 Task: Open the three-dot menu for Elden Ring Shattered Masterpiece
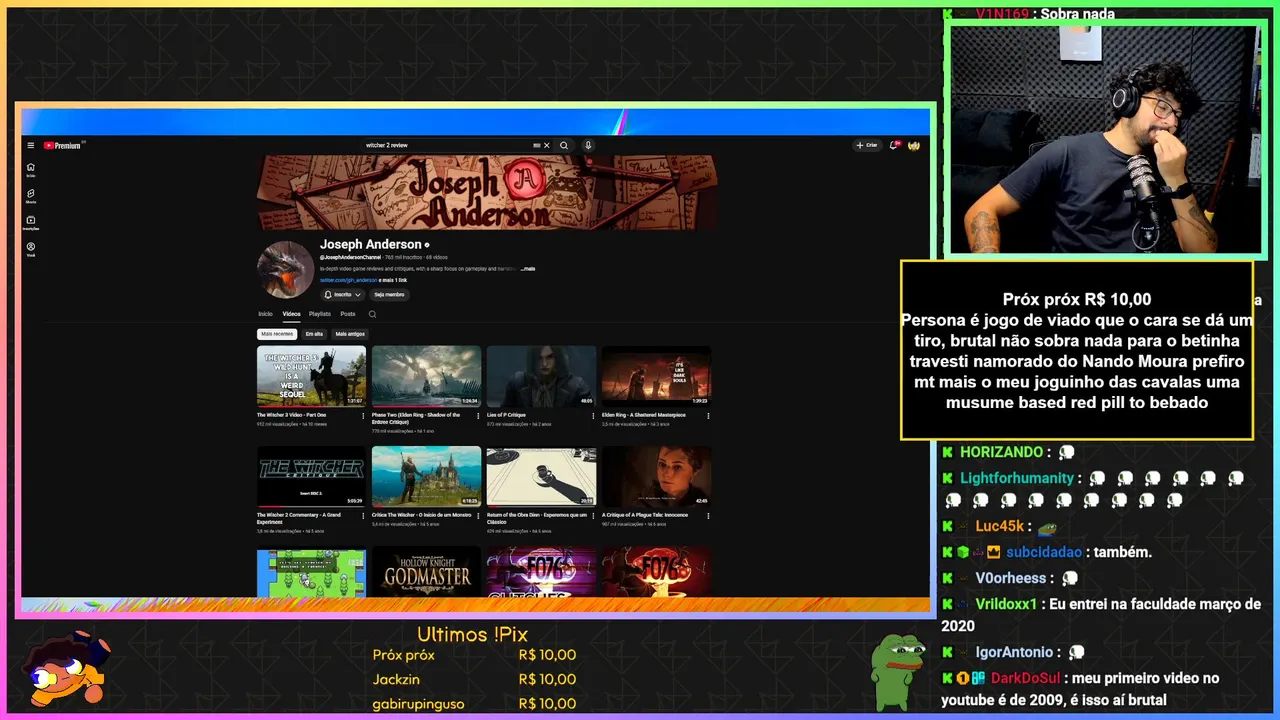click(x=708, y=415)
